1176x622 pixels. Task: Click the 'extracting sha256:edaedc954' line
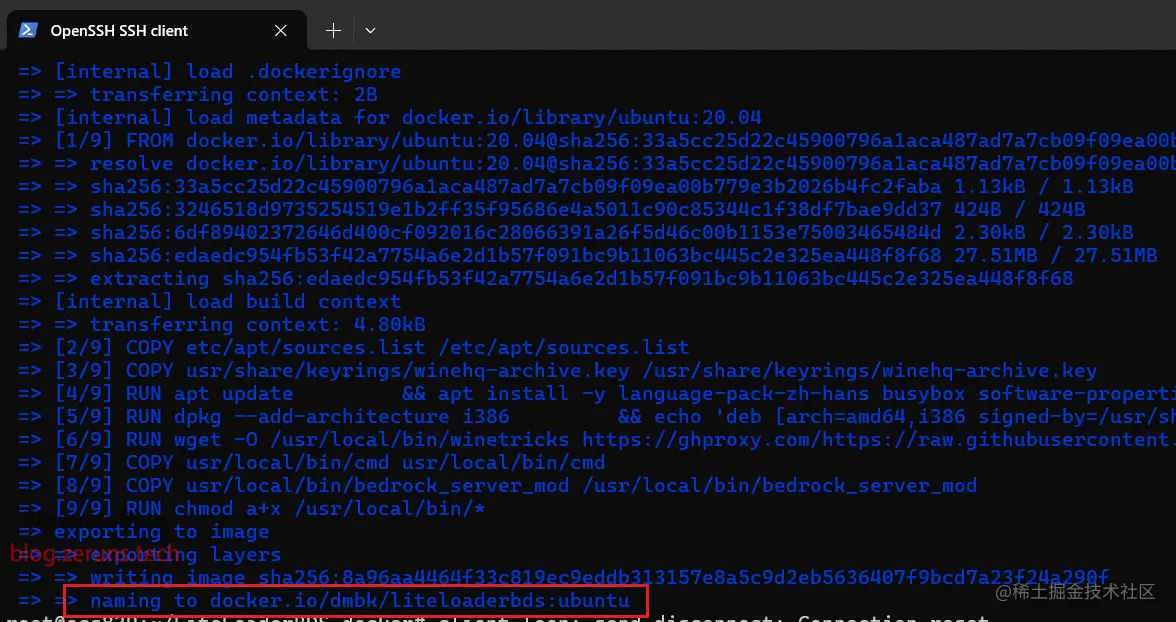[546, 279]
